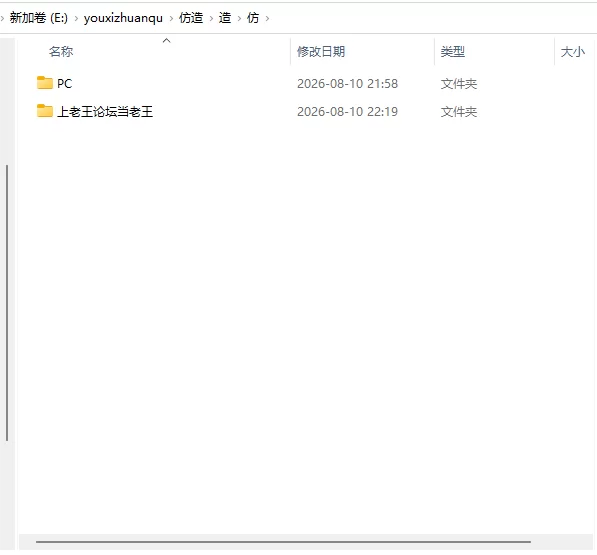Go to 新加卷 (E:) in breadcrumb
Image resolution: width=597 pixels, height=555 pixels.
tap(38, 18)
